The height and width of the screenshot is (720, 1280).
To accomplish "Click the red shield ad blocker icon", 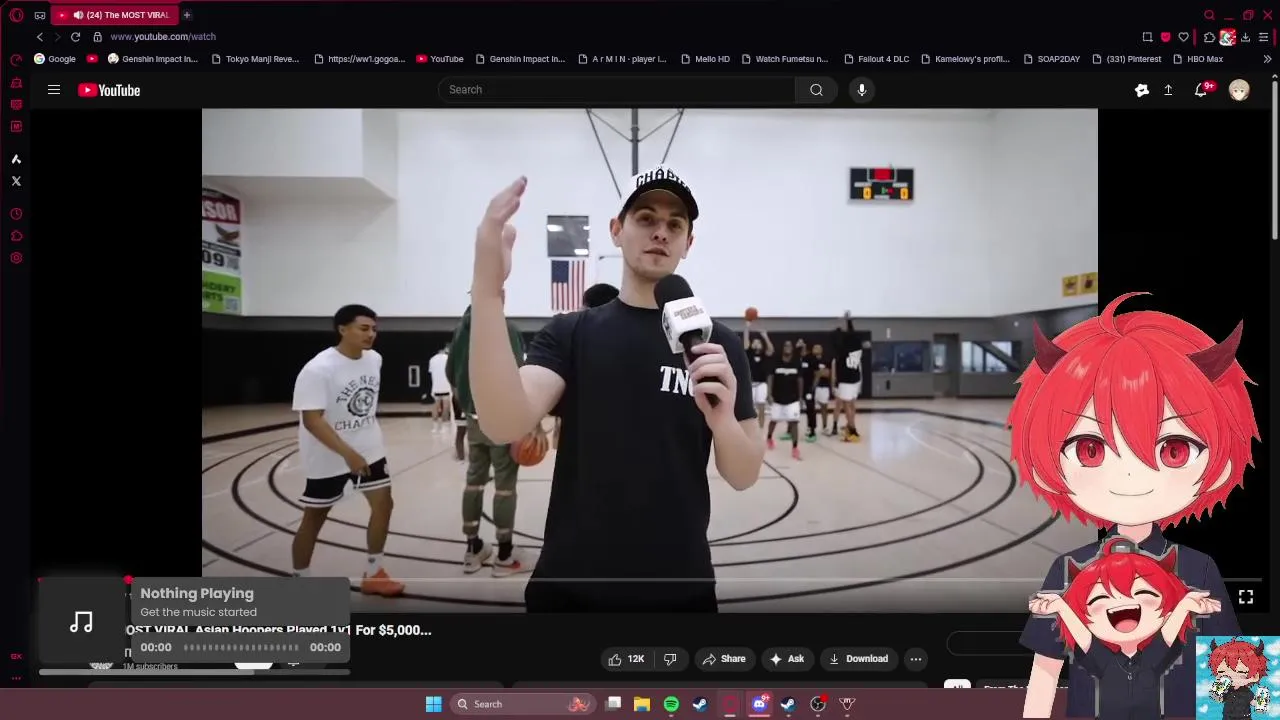I will (1165, 37).
